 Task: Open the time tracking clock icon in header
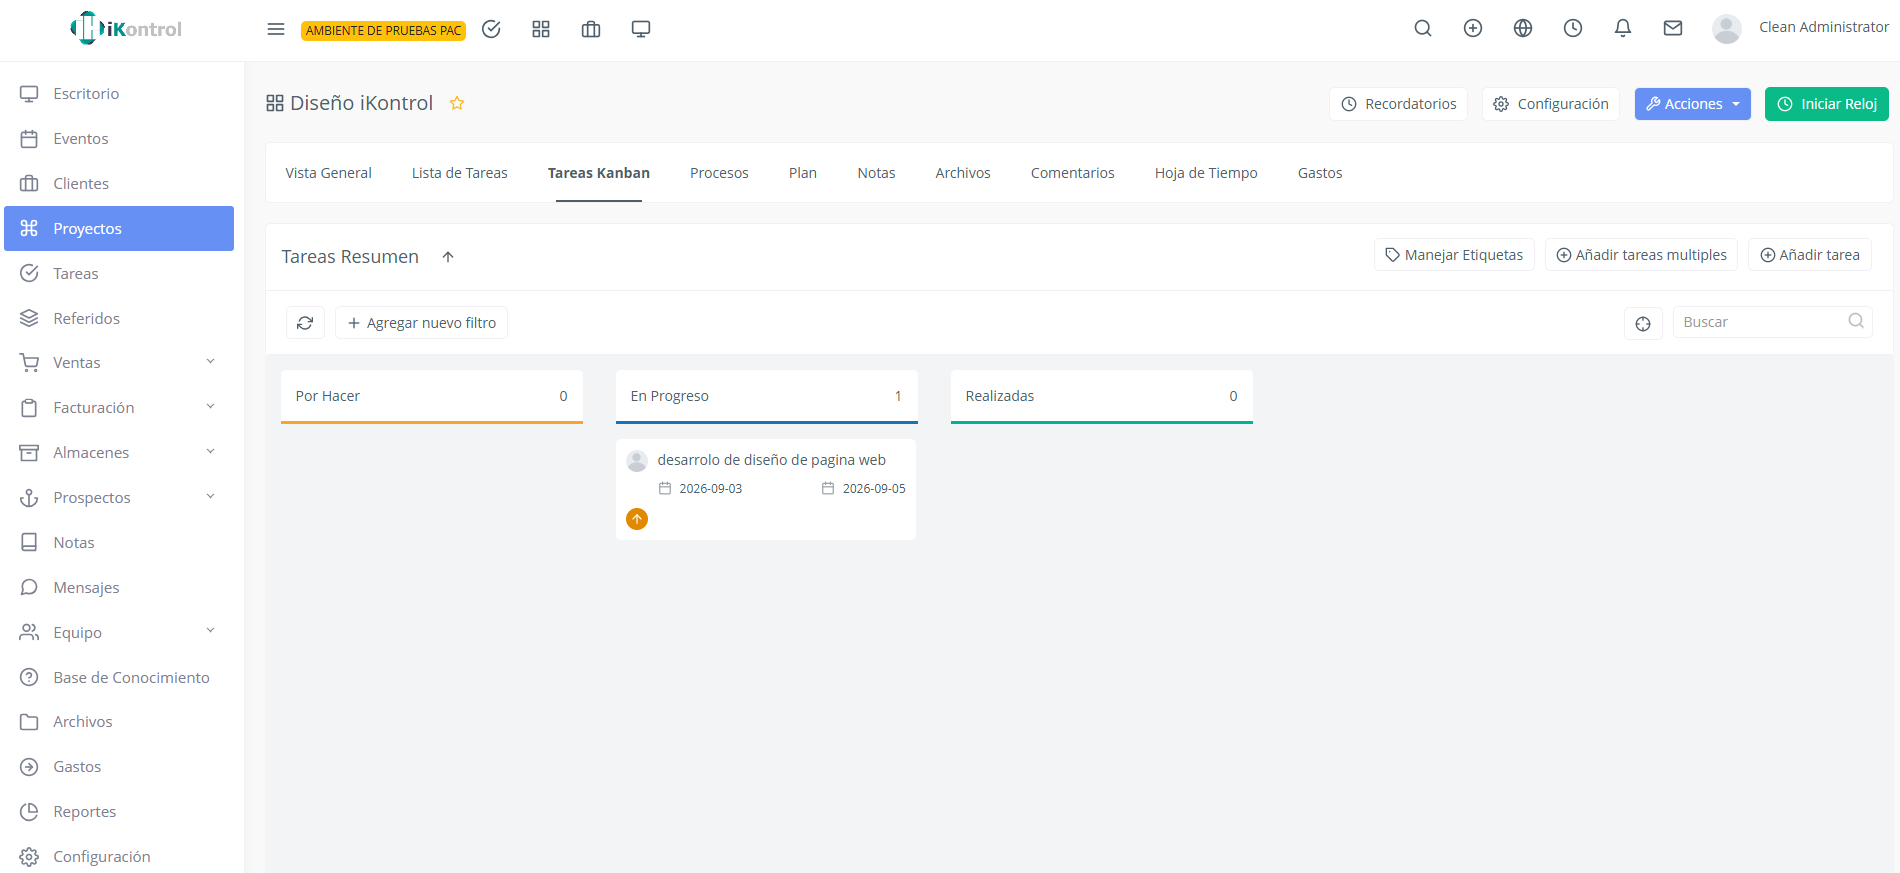pyautogui.click(x=1573, y=28)
